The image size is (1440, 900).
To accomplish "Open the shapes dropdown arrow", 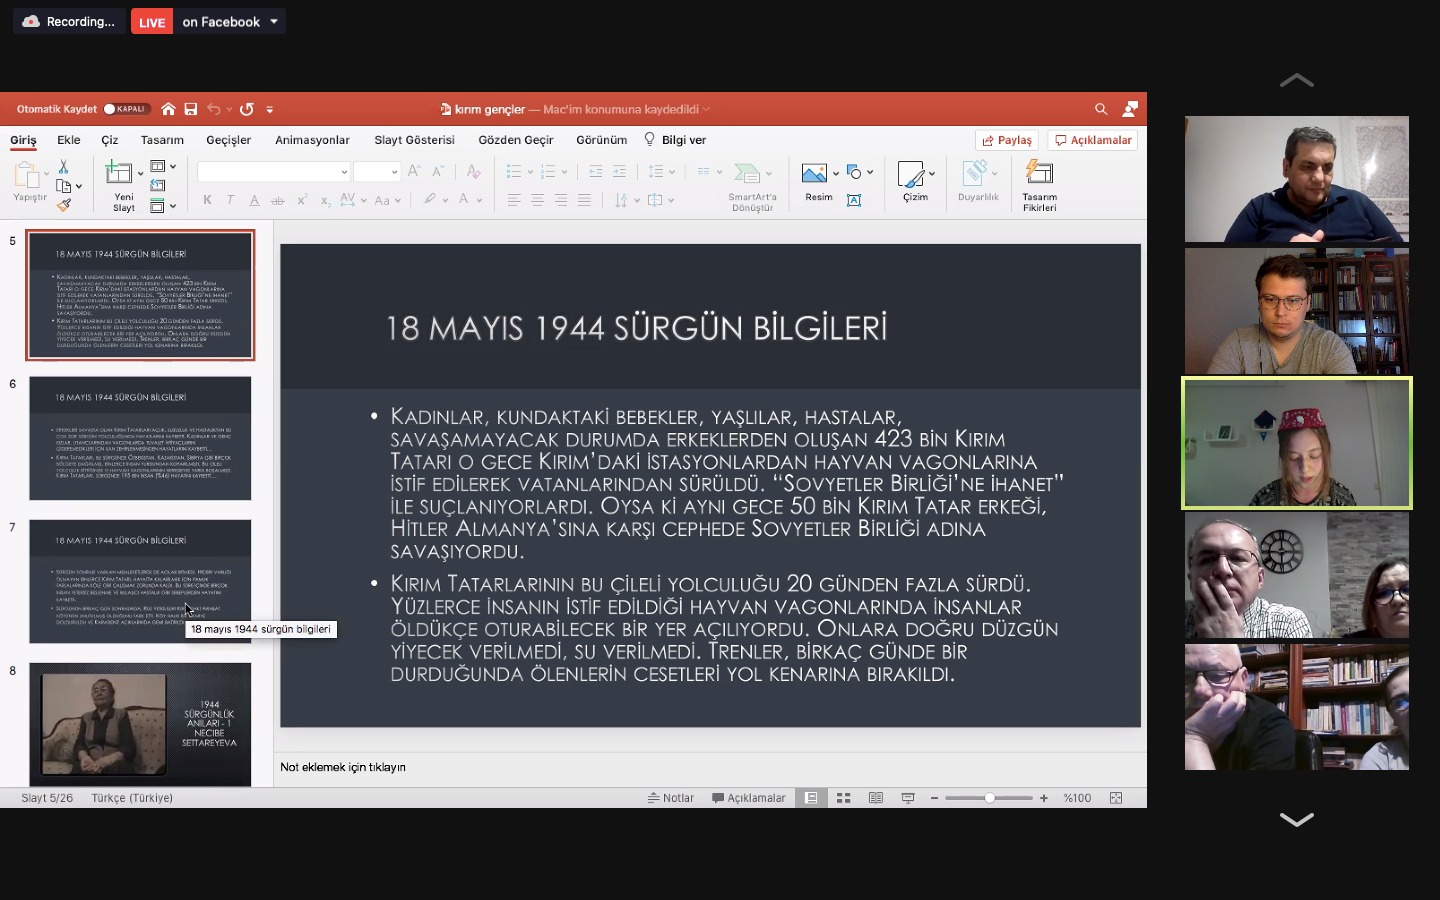I will [870, 172].
